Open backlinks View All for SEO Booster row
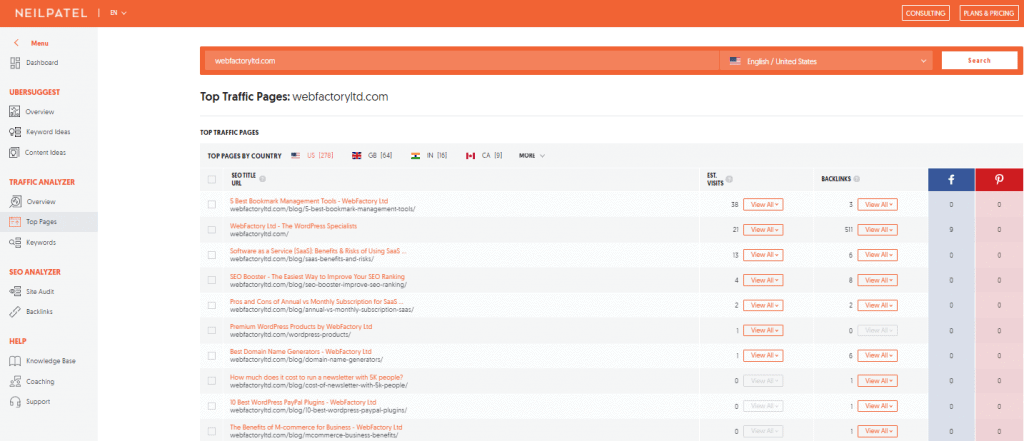Screen dimensions: 1024x441 pos(877,280)
